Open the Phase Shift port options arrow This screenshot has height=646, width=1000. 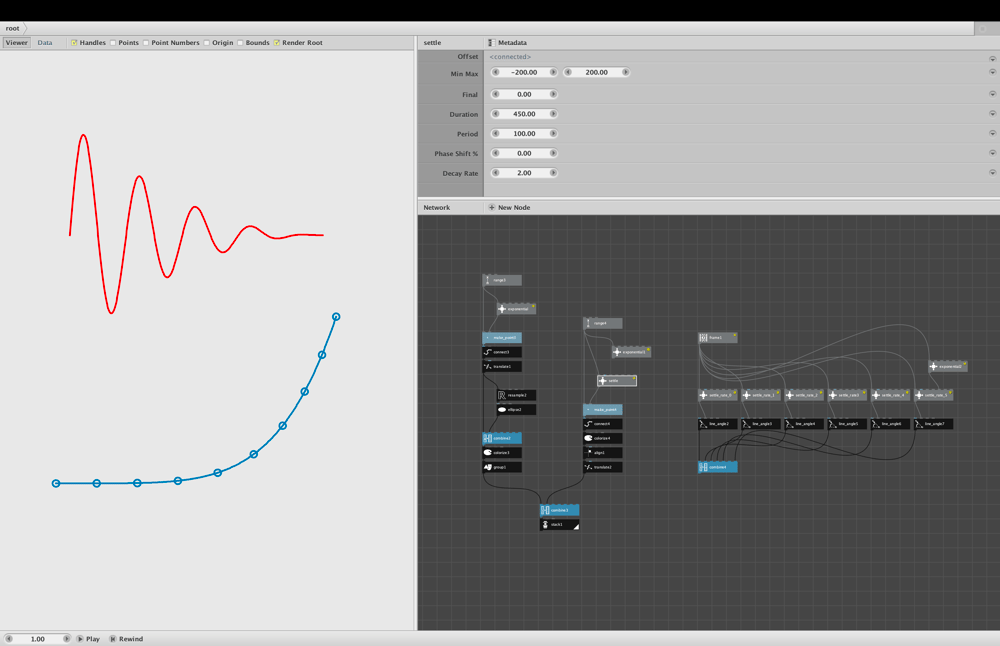(x=992, y=153)
